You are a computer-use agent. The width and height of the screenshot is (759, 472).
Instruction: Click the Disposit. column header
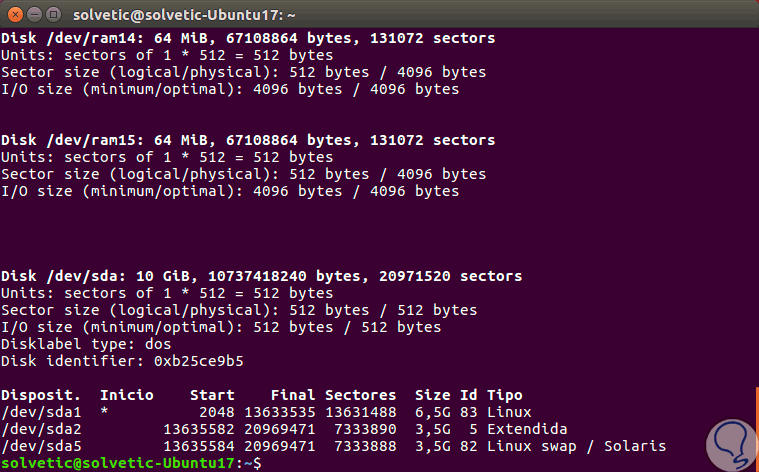coord(41,395)
